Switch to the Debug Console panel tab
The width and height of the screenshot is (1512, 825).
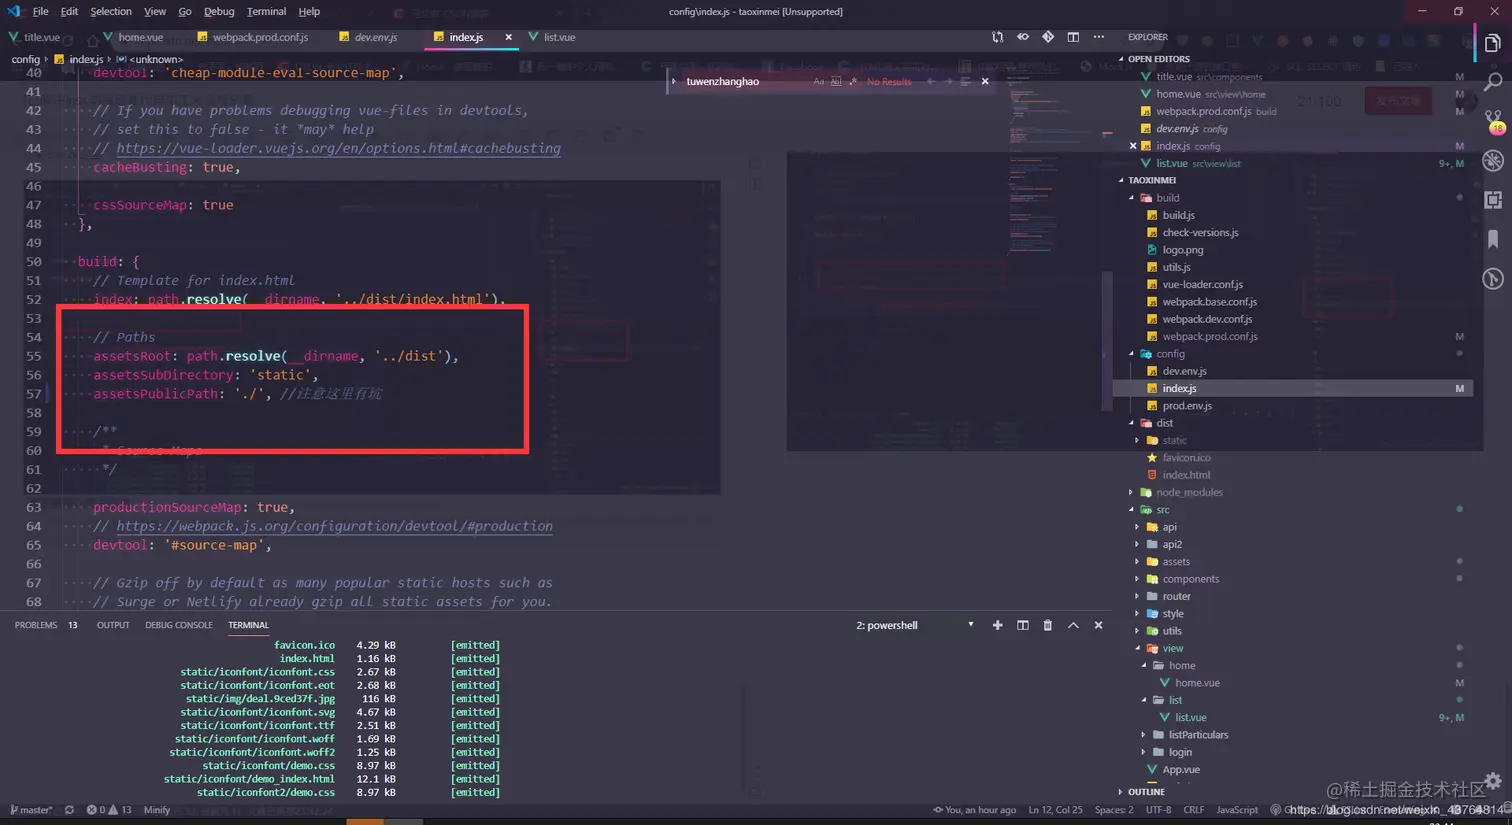(x=179, y=625)
